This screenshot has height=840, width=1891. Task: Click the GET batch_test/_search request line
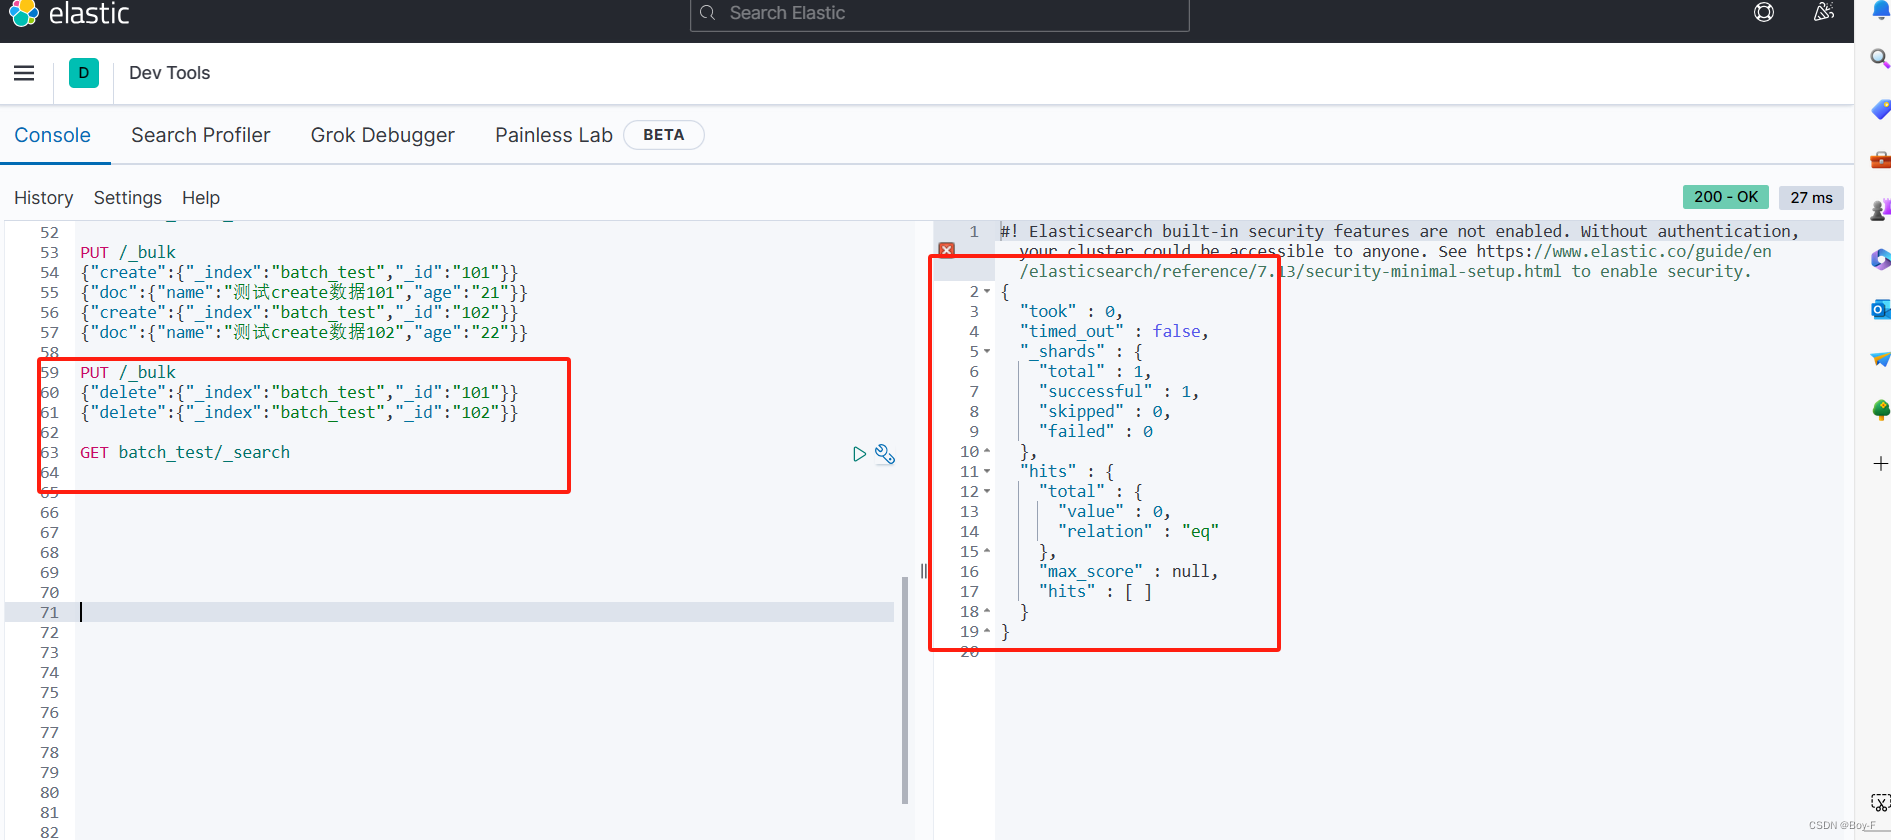(x=185, y=452)
